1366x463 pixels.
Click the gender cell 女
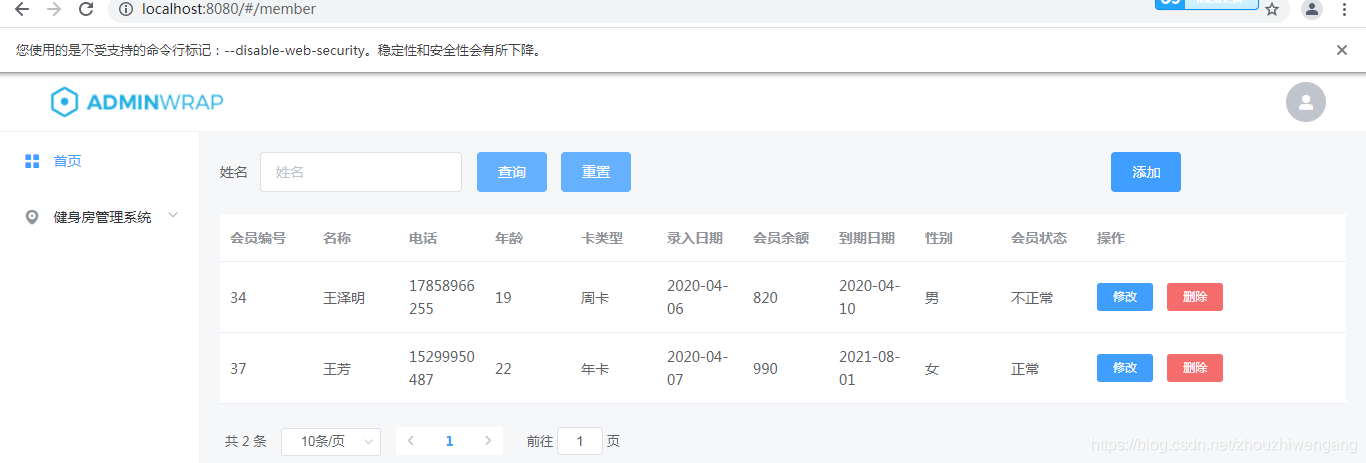[932, 369]
